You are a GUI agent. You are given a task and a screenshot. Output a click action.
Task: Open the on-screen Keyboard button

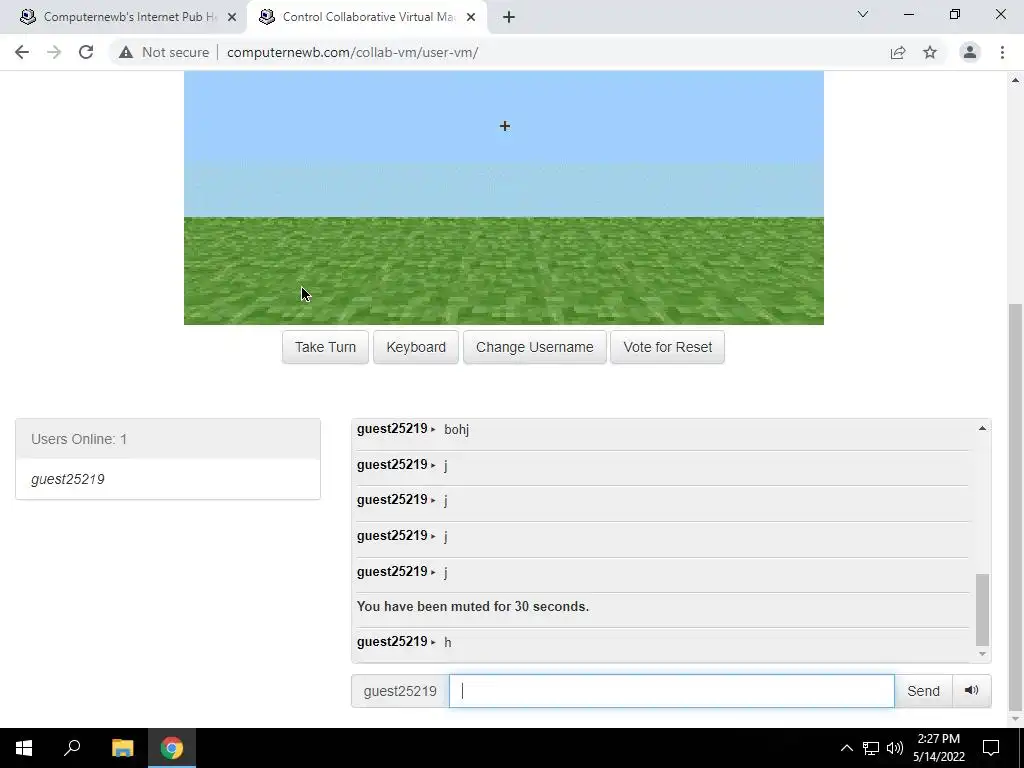(416, 347)
